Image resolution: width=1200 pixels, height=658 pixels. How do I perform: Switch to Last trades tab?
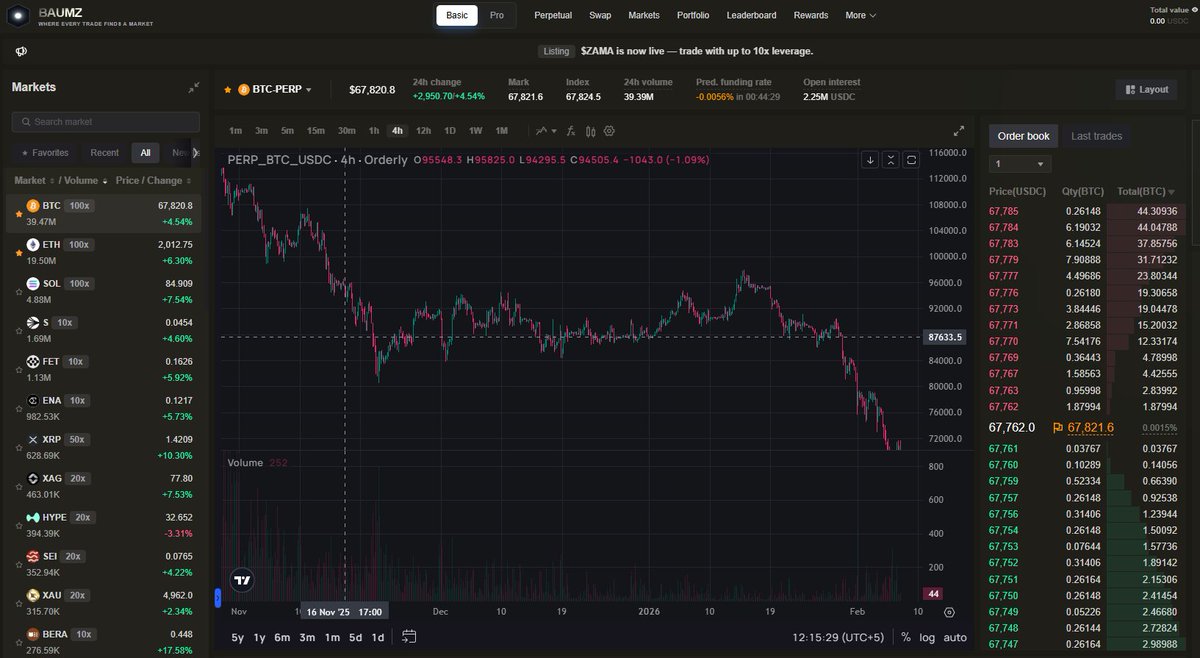pyautogui.click(x=1097, y=136)
